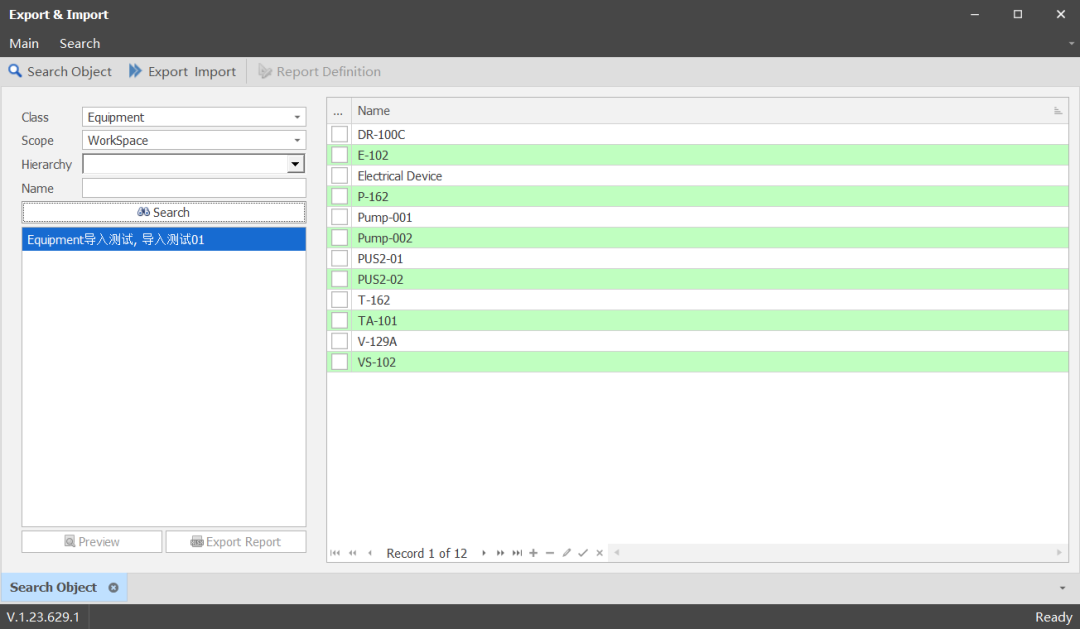Close the Search Object bottom tab
This screenshot has width=1080, height=629.
coord(113,588)
